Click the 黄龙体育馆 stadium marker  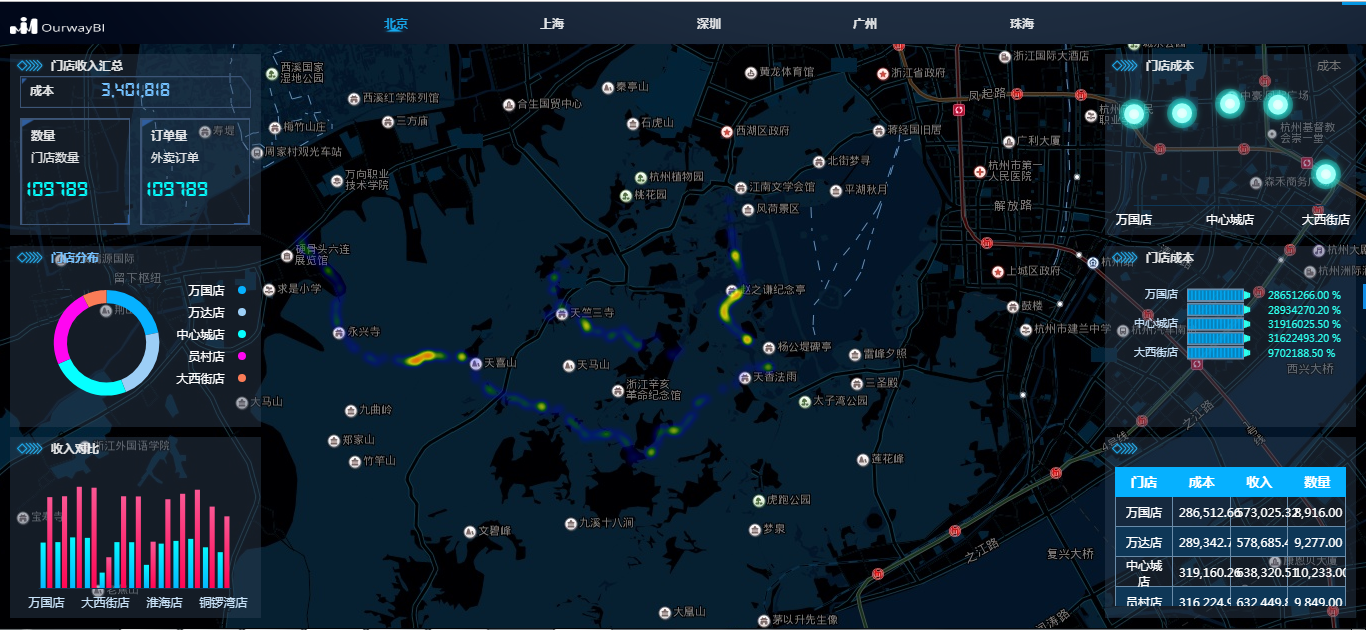(751, 72)
